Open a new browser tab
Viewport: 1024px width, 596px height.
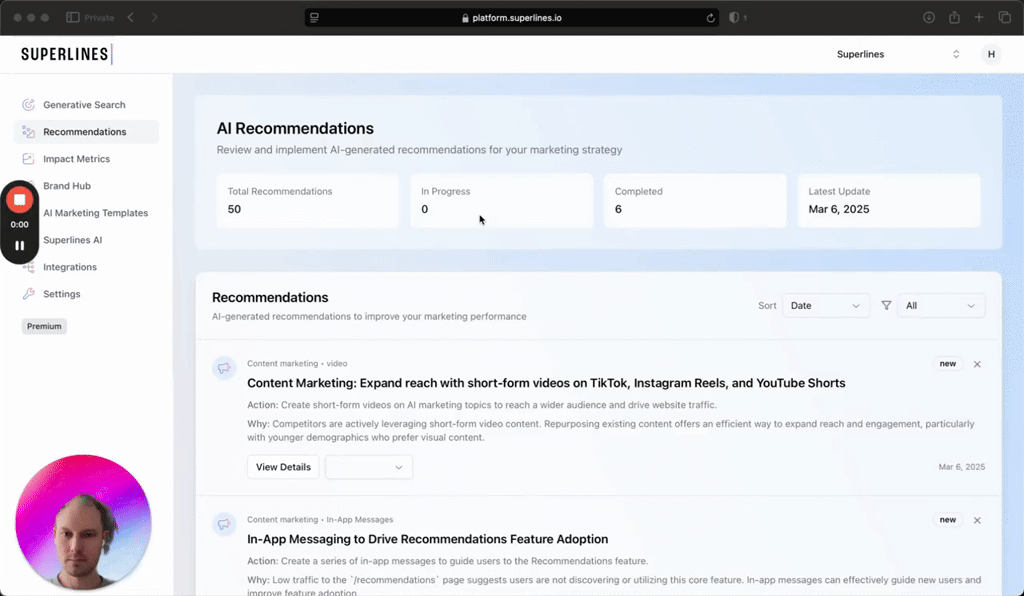point(979,18)
